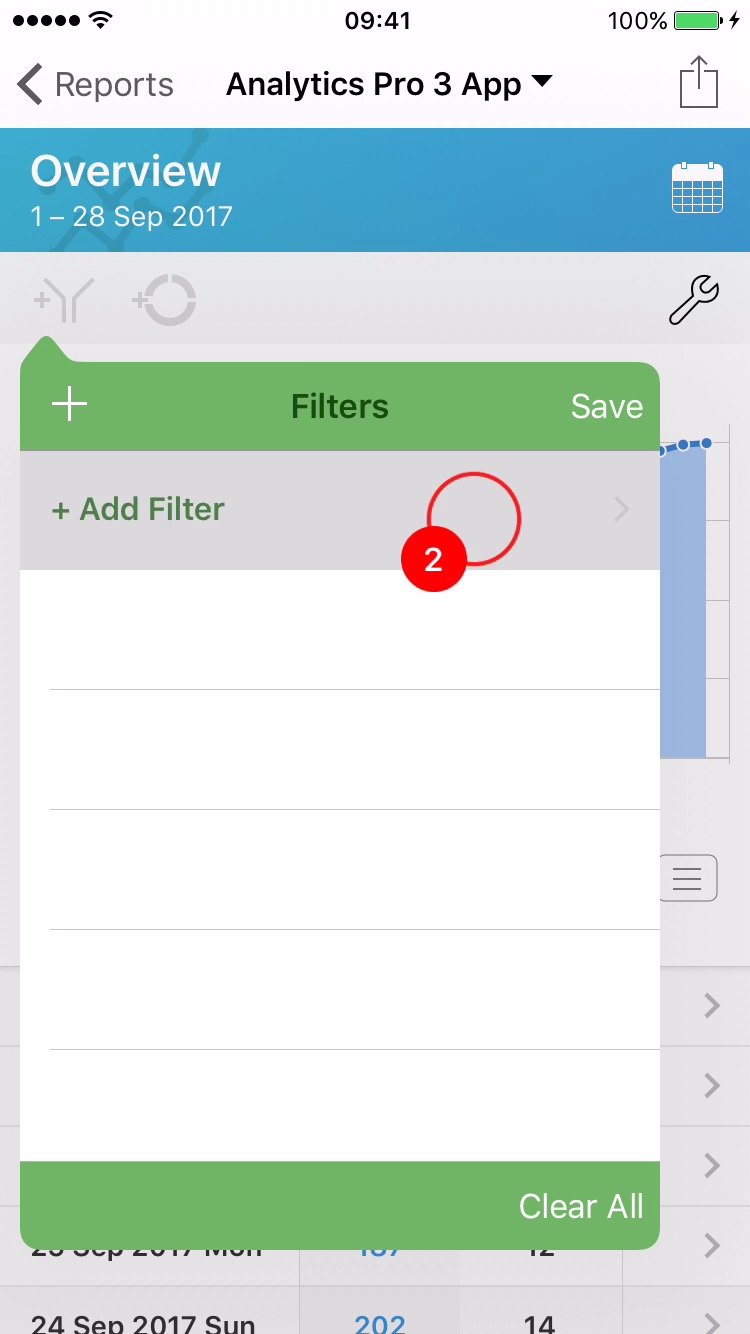Screen dimensions: 750x1334
Task: Expand the Add Filter row chevron
Action: point(621,510)
